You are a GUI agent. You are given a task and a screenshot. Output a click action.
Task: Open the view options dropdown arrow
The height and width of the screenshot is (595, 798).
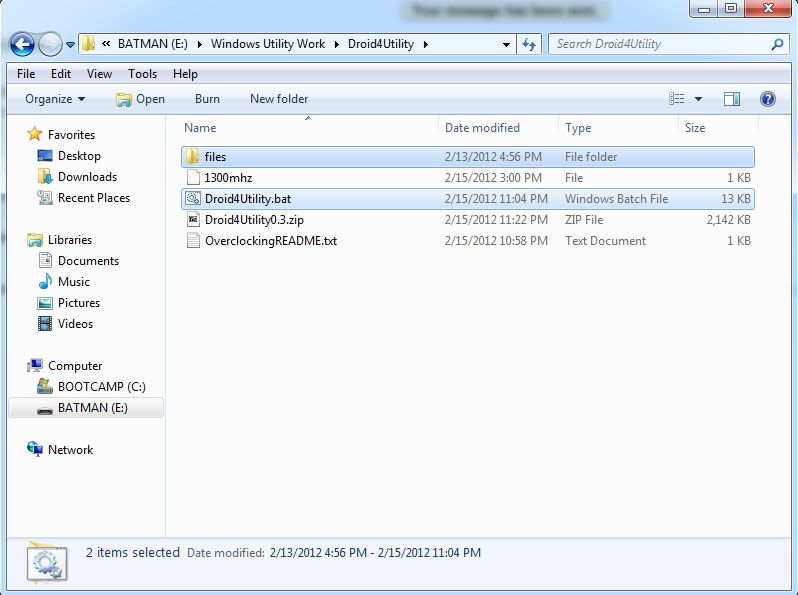[x=698, y=99]
